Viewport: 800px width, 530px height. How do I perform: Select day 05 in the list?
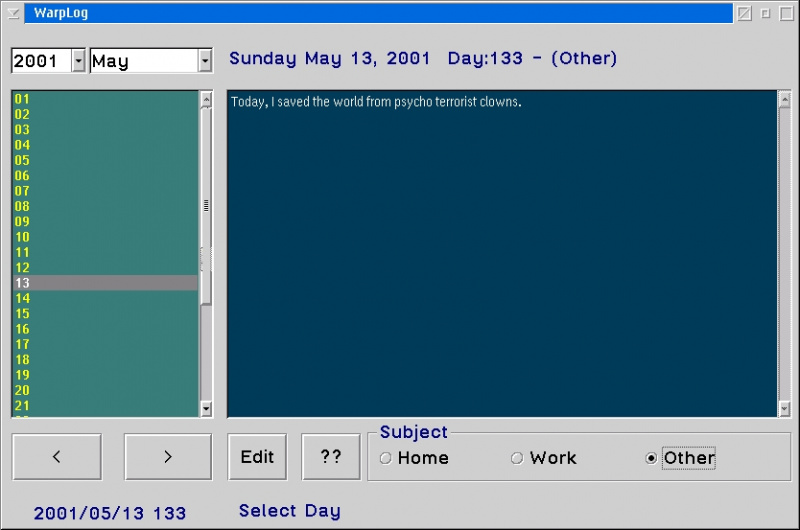105,160
